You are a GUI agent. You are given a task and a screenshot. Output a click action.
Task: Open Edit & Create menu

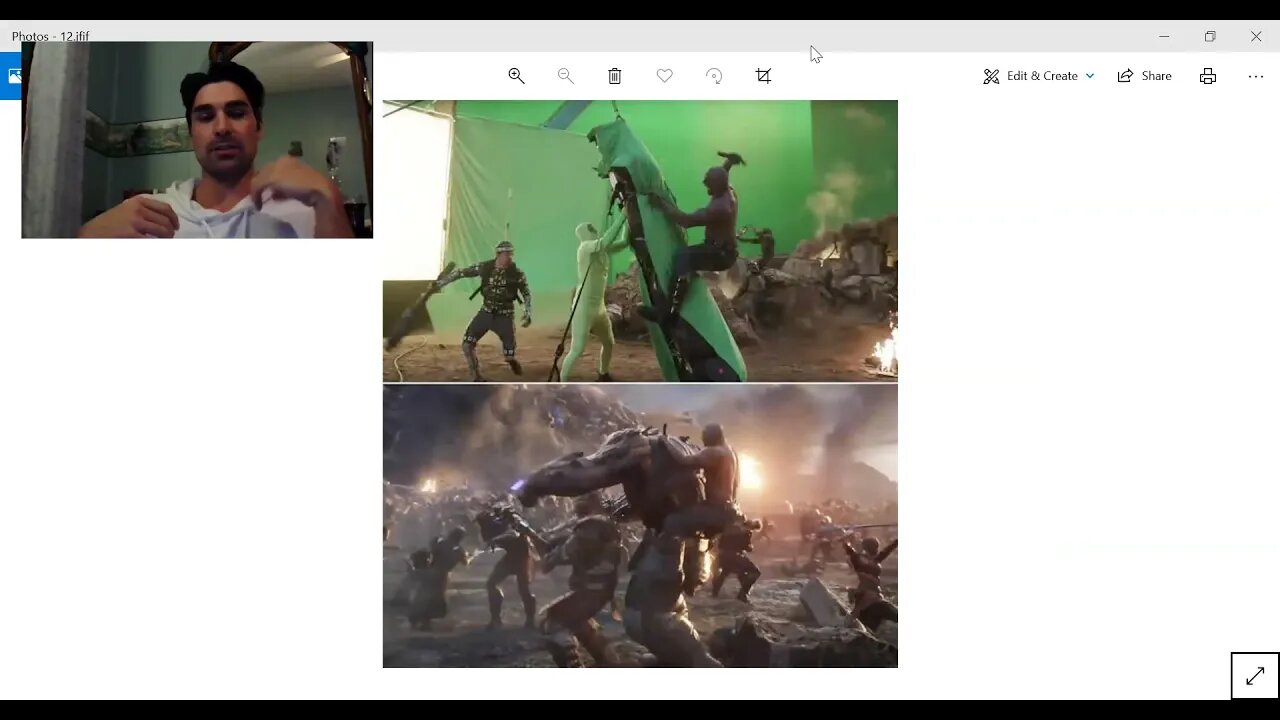[x=1039, y=76]
